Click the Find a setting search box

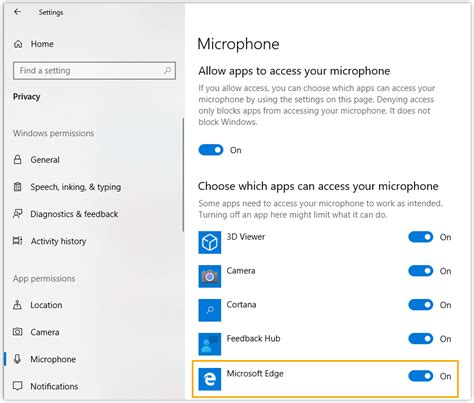coord(94,70)
